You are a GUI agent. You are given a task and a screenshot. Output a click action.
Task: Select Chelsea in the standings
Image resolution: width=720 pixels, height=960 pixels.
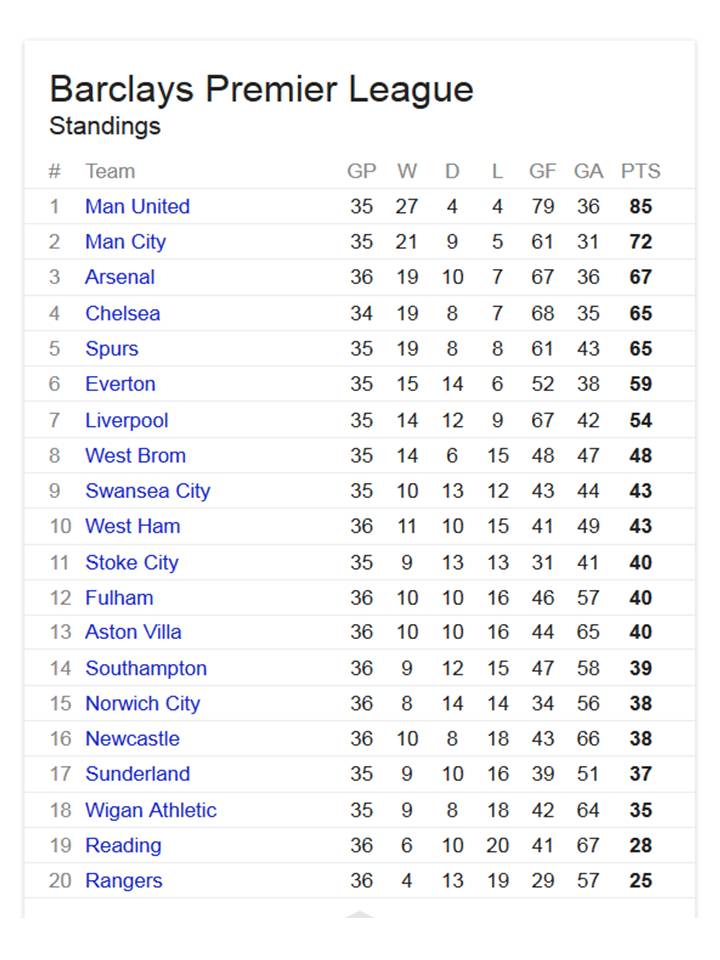coord(122,313)
